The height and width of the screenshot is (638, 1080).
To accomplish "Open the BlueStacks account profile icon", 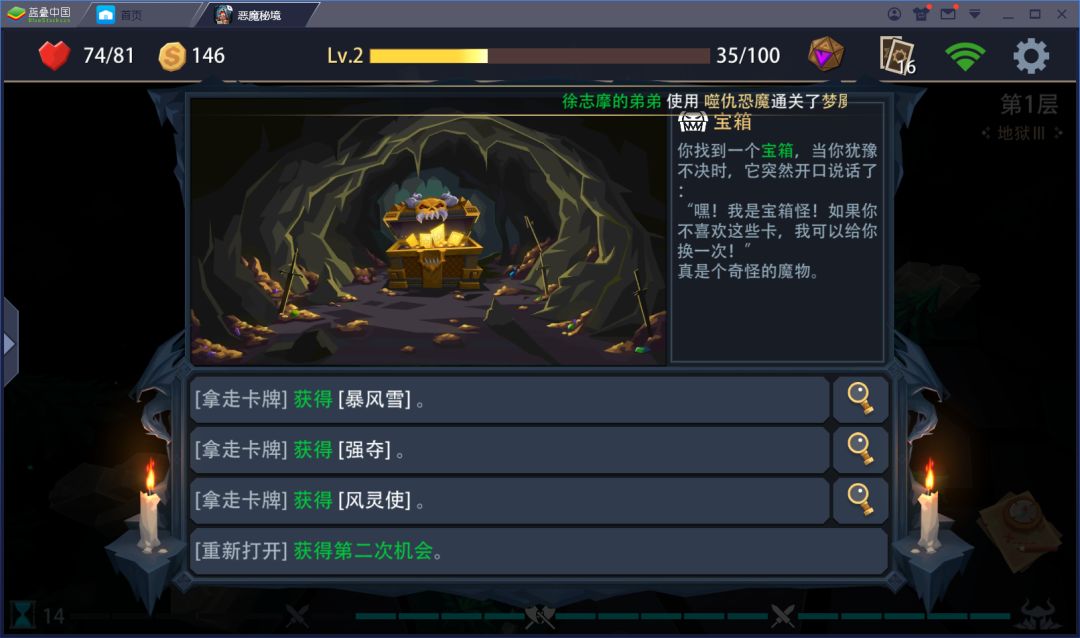I will click(x=894, y=14).
